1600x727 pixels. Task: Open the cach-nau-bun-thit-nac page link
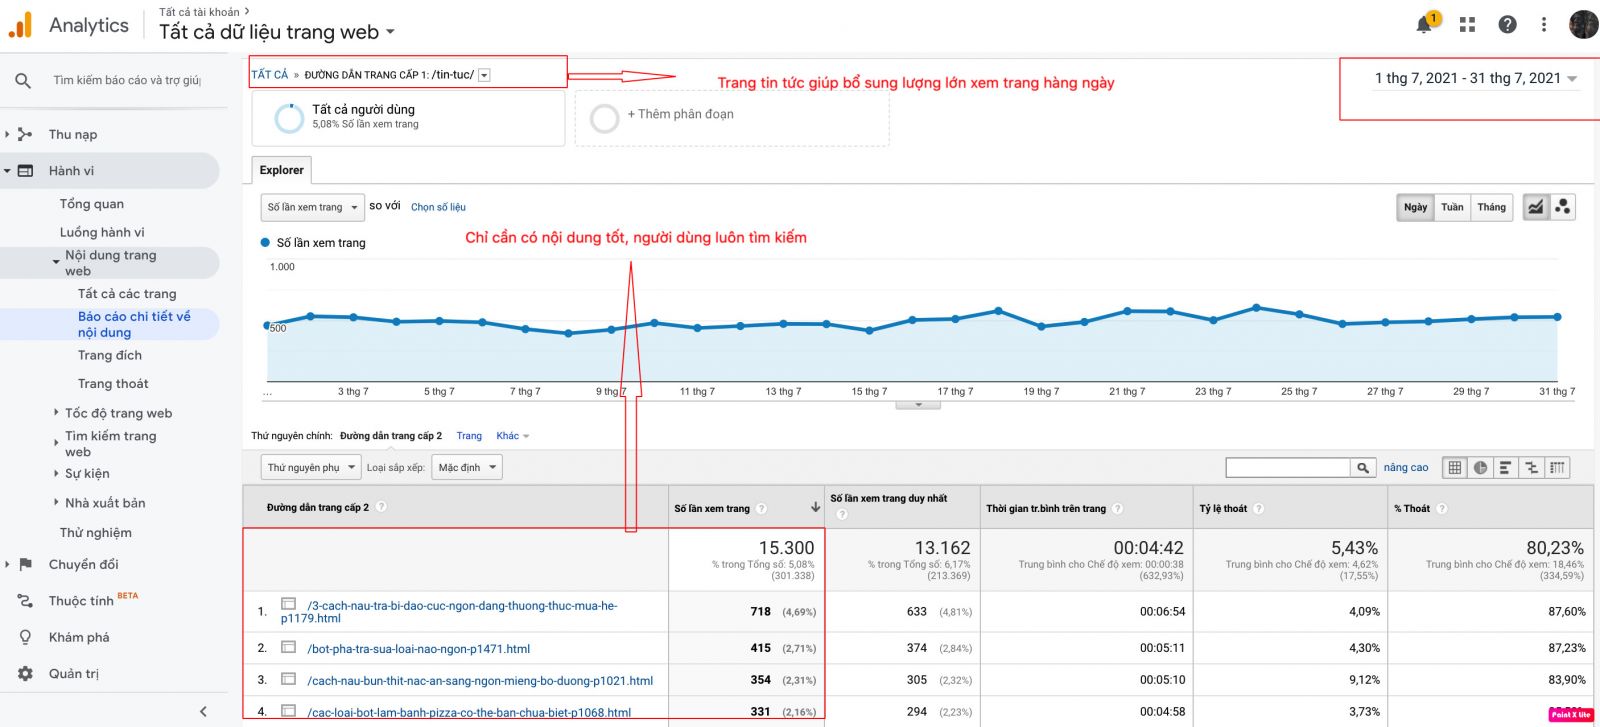click(x=480, y=681)
